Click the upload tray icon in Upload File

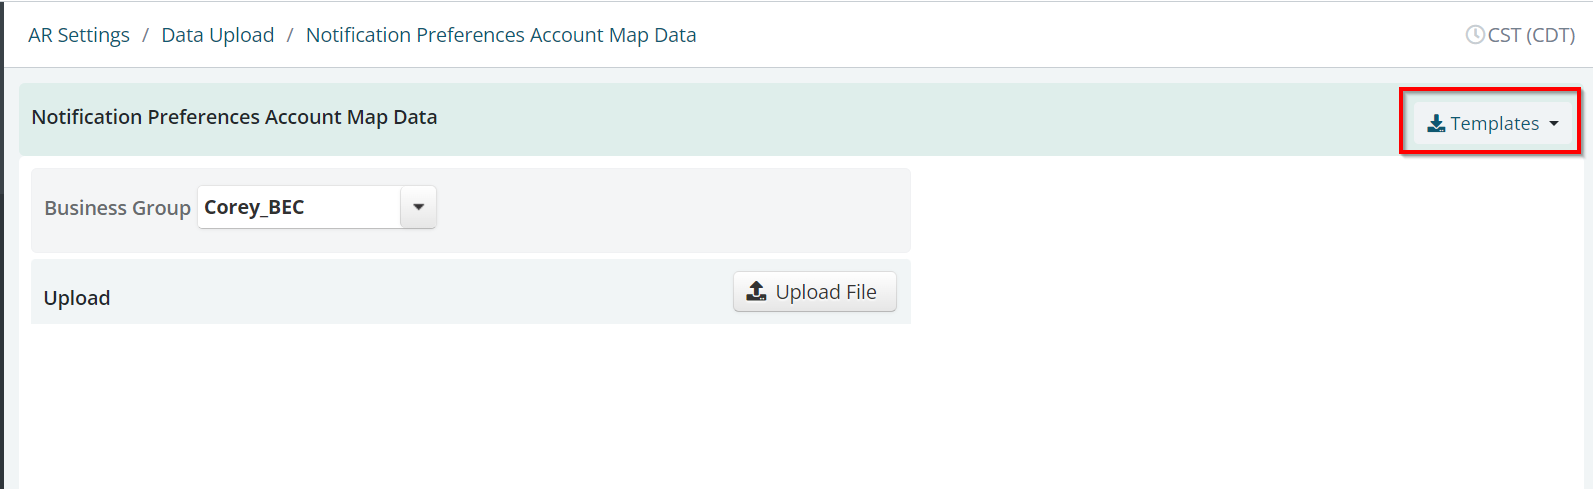pyautogui.click(x=757, y=291)
